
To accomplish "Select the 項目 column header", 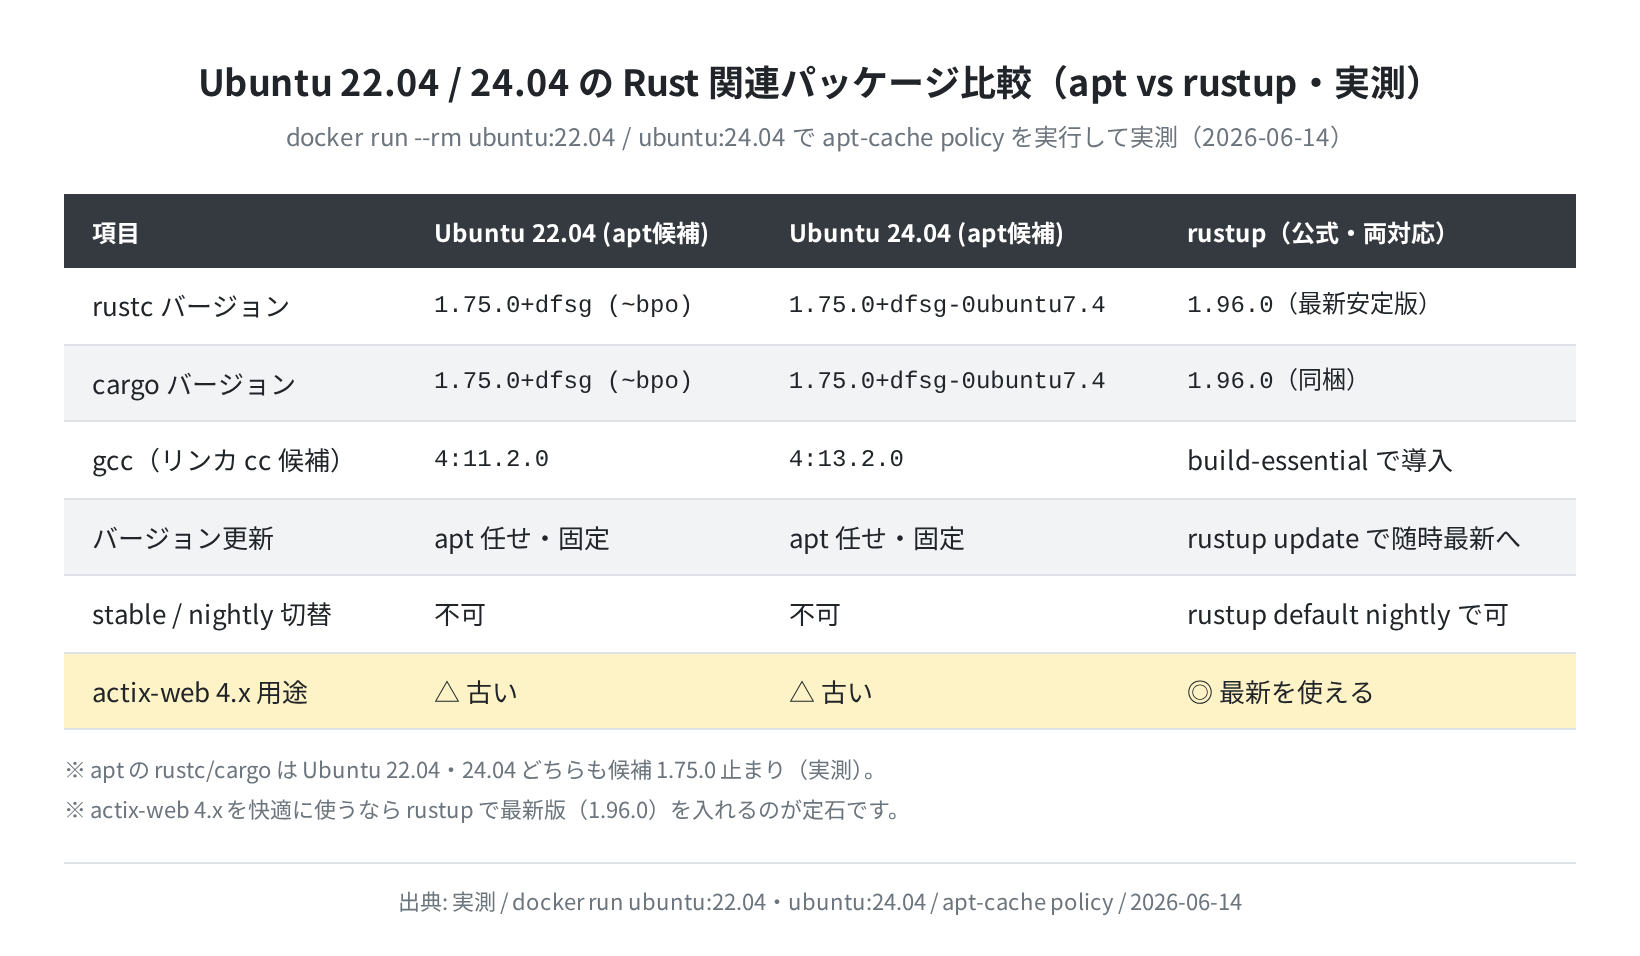I will (x=116, y=233).
